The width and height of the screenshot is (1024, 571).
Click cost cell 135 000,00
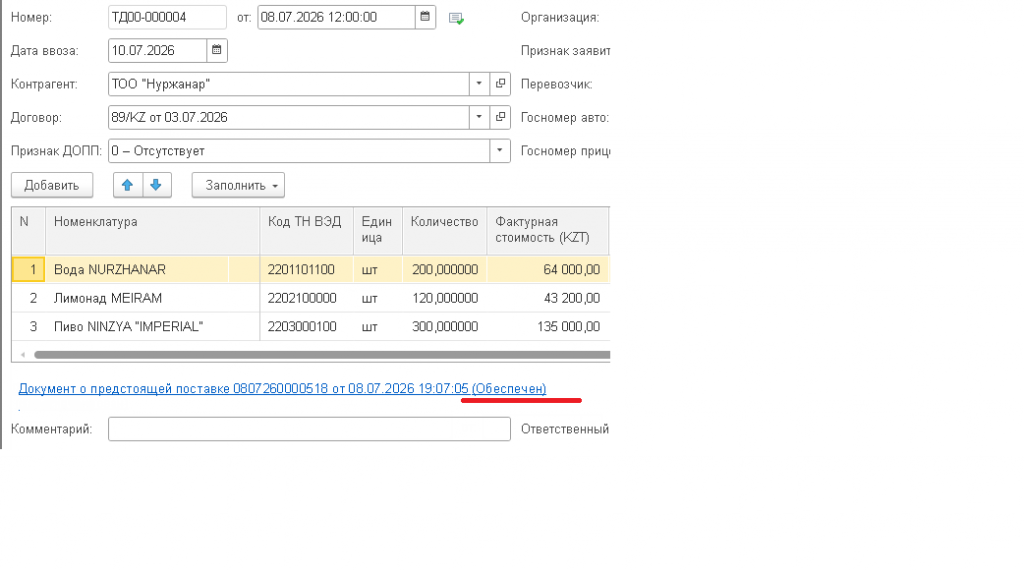click(x=548, y=326)
